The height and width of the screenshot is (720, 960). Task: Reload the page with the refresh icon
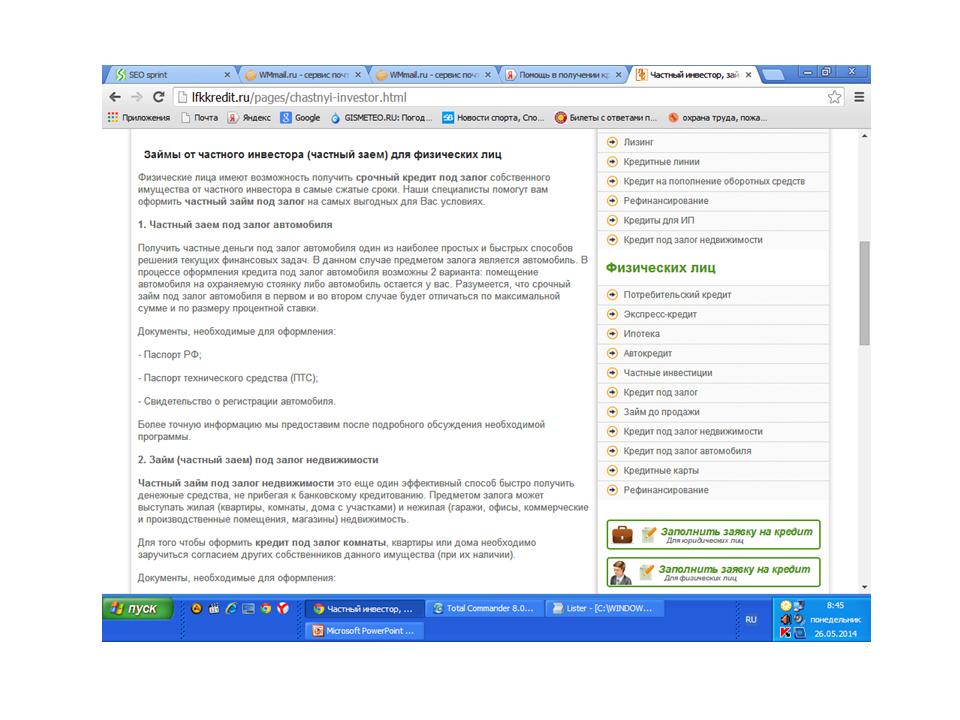click(159, 97)
